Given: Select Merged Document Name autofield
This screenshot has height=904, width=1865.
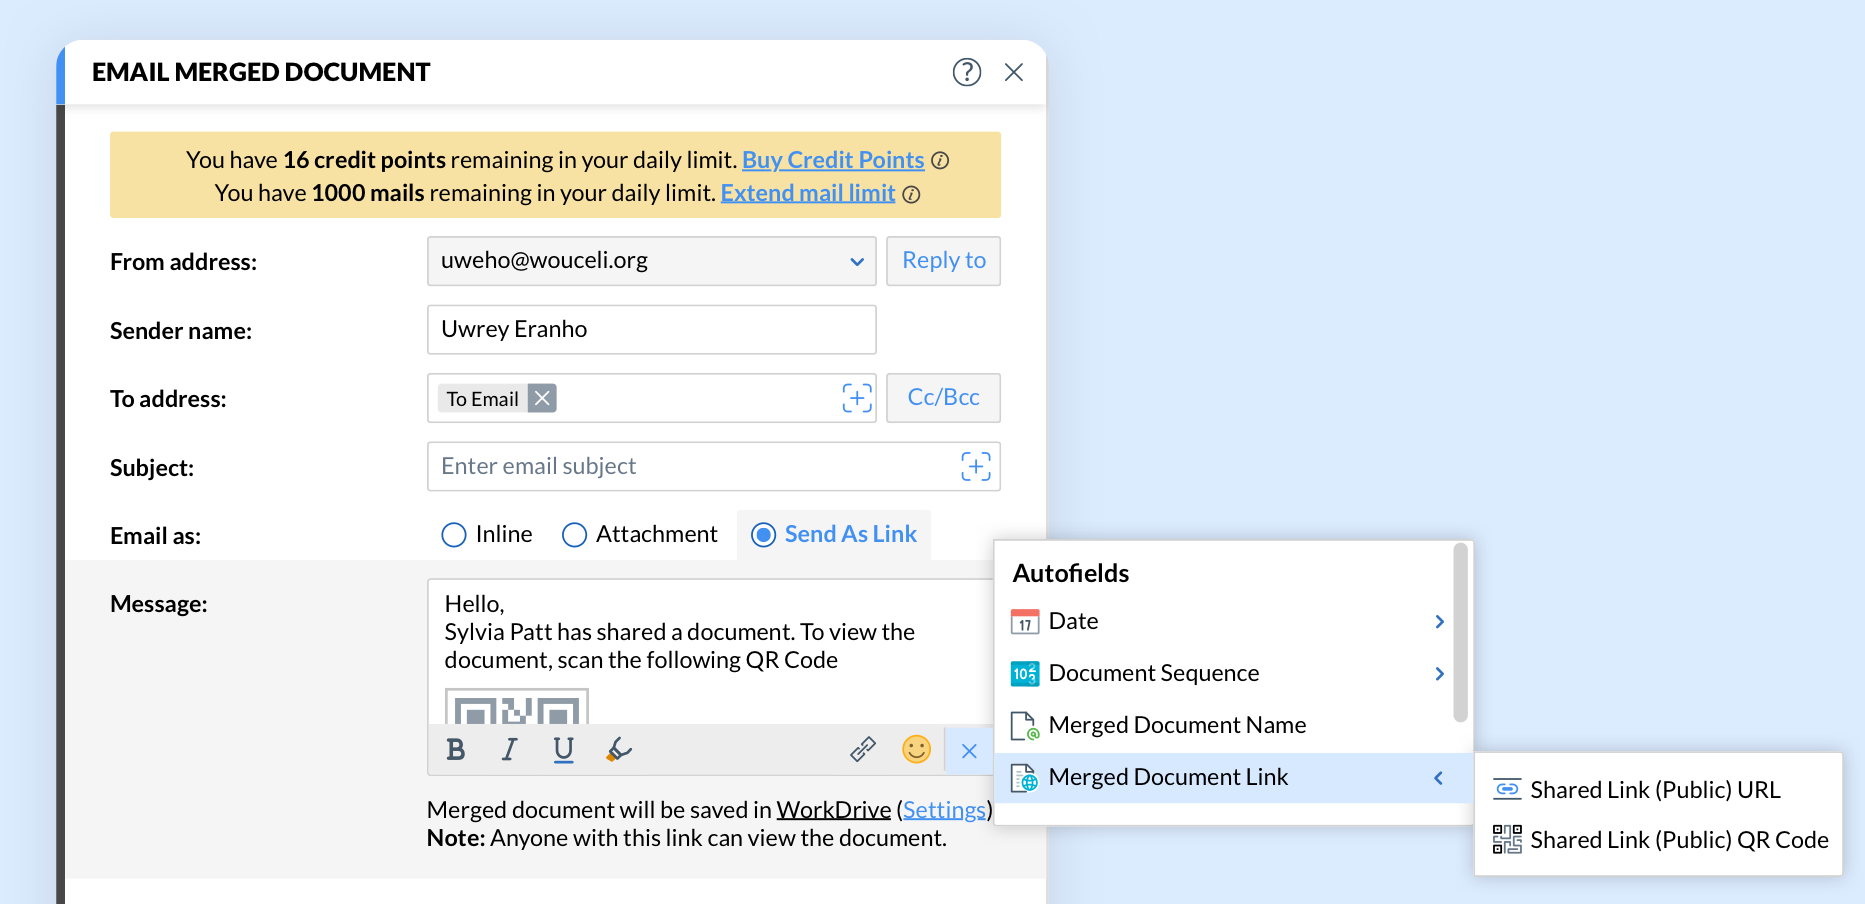Looking at the screenshot, I should [1177, 725].
